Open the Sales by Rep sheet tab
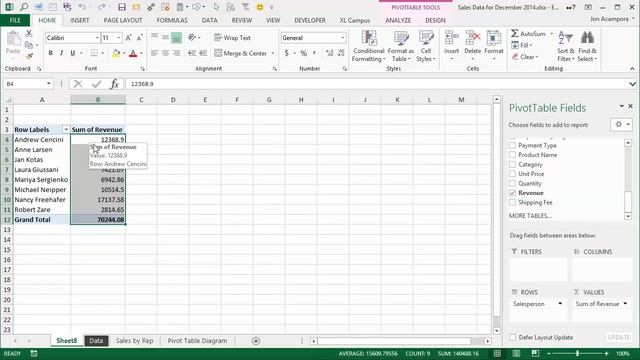The height and width of the screenshot is (360, 640). pyautogui.click(x=134, y=340)
